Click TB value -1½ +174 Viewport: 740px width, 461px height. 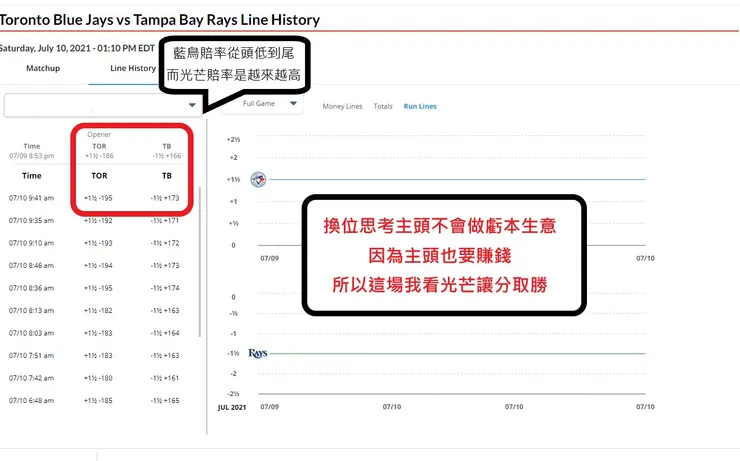click(x=165, y=288)
